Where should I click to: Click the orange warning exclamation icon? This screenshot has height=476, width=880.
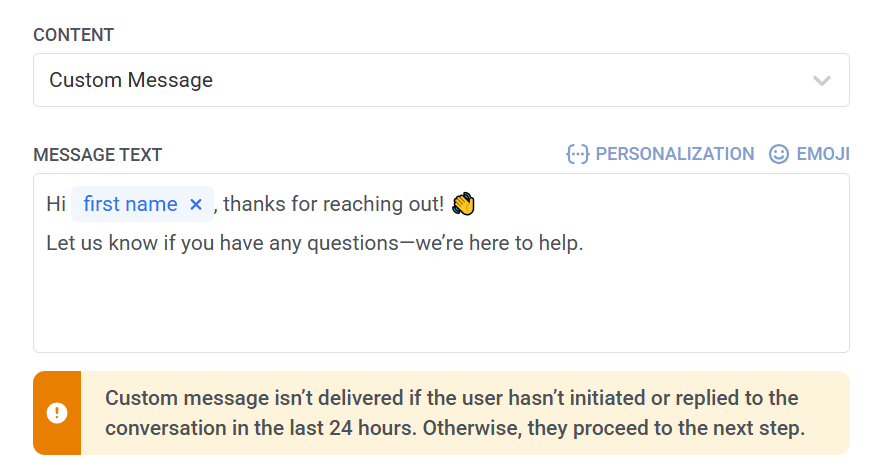pos(57,413)
